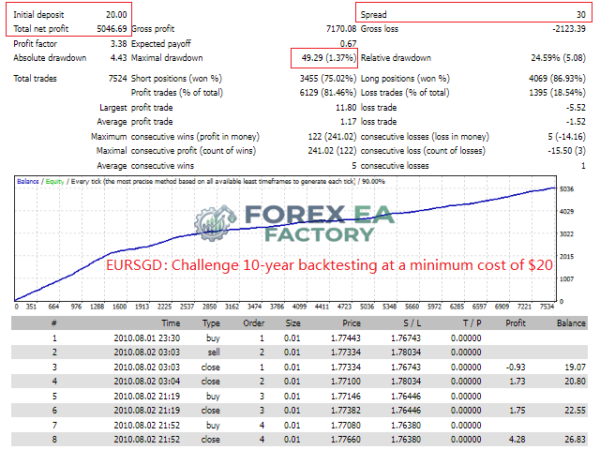Click the 'Short positions (won %)' label
Screen dimensions: 600x450
[176, 78]
